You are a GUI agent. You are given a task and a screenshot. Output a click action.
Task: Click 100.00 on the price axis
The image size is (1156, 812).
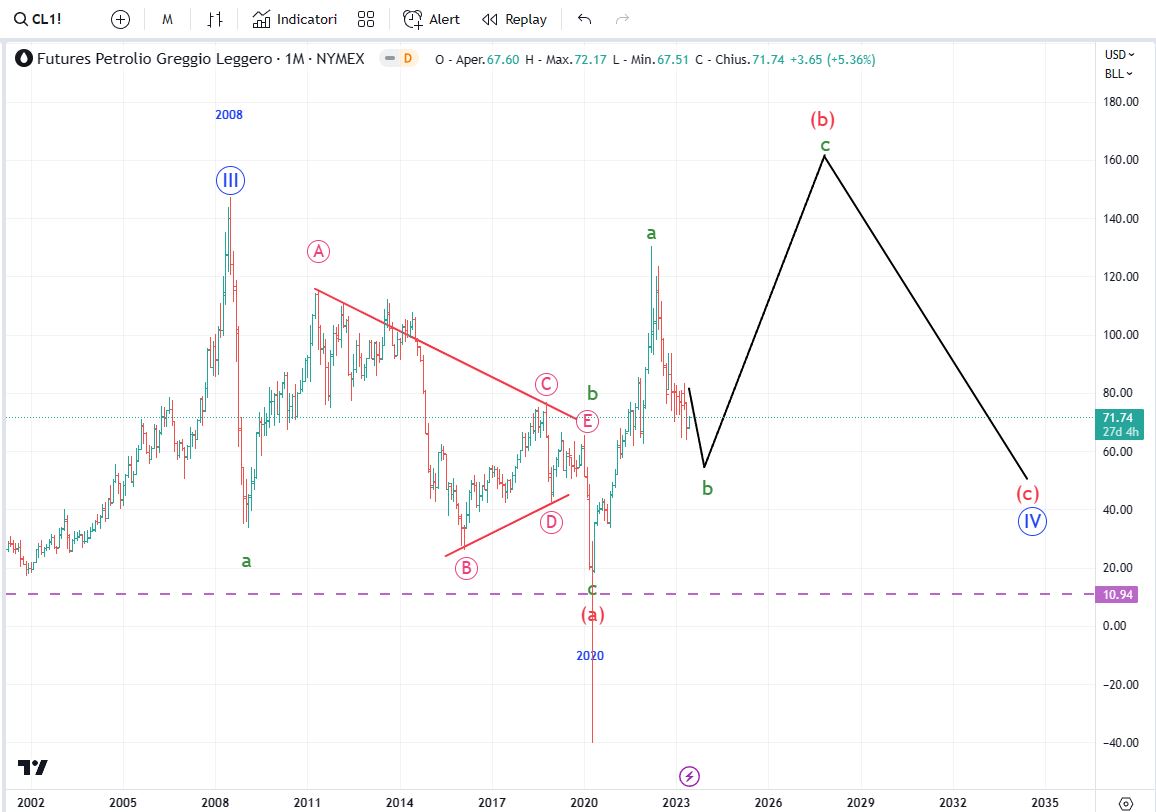click(x=1121, y=335)
